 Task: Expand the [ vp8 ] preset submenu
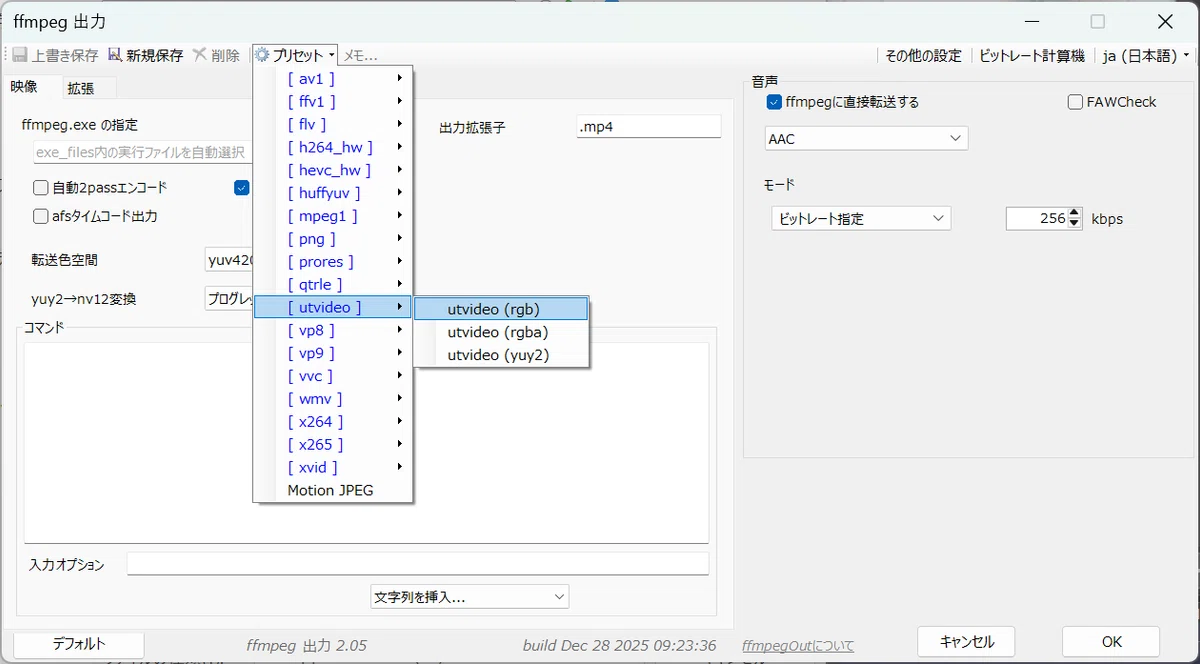pyautogui.click(x=333, y=330)
